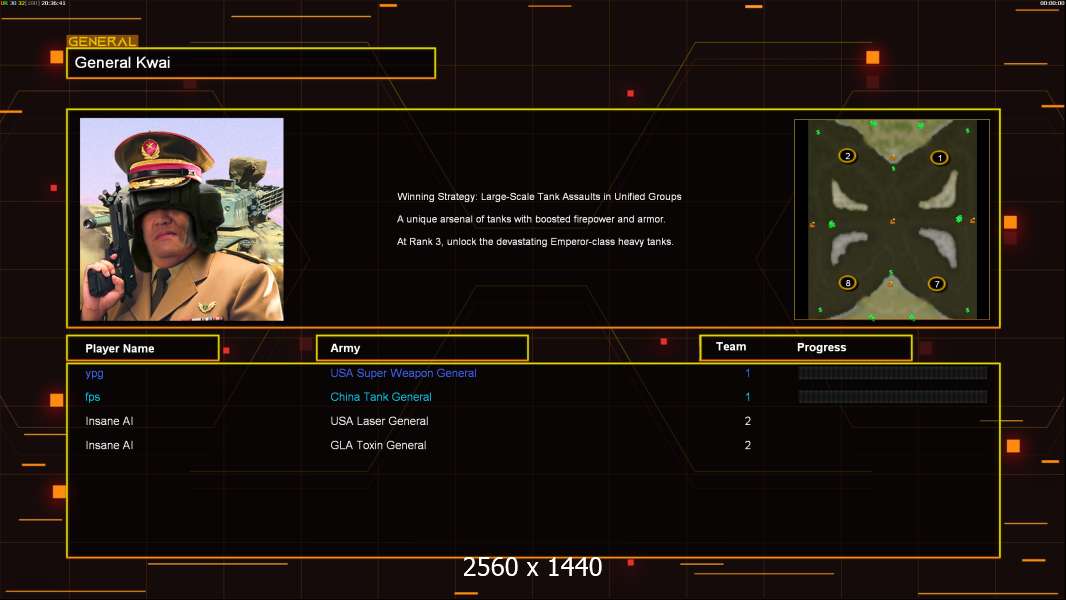Click start position 7 marker on the map
Viewport: 1066px width, 600px height.
click(937, 284)
